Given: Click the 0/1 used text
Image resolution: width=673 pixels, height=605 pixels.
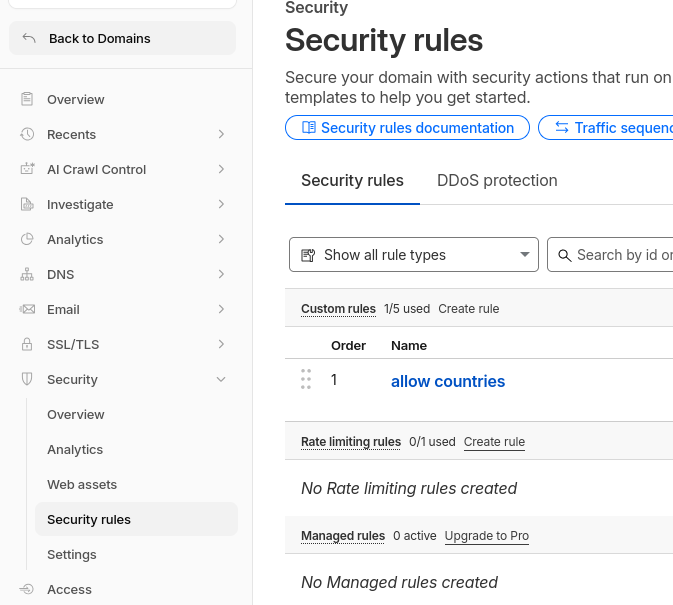Looking at the screenshot, I should [432, 442].
